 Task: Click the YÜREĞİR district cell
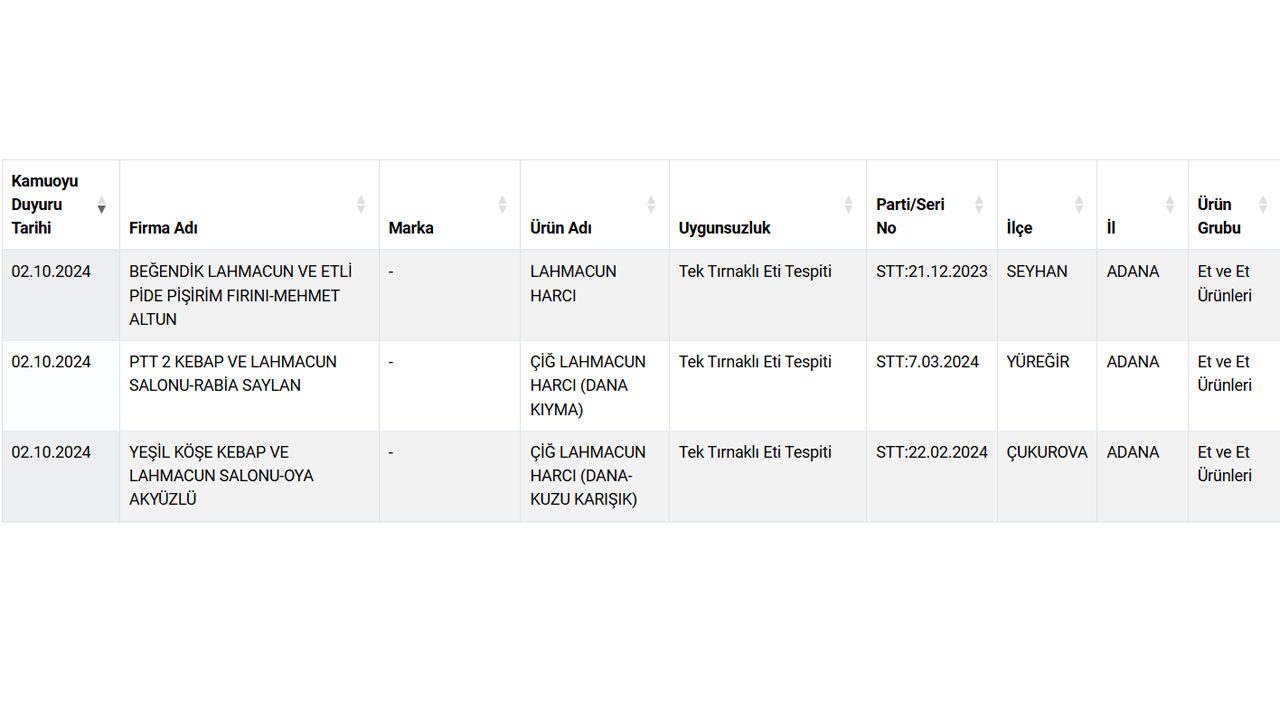[1038, 361]
